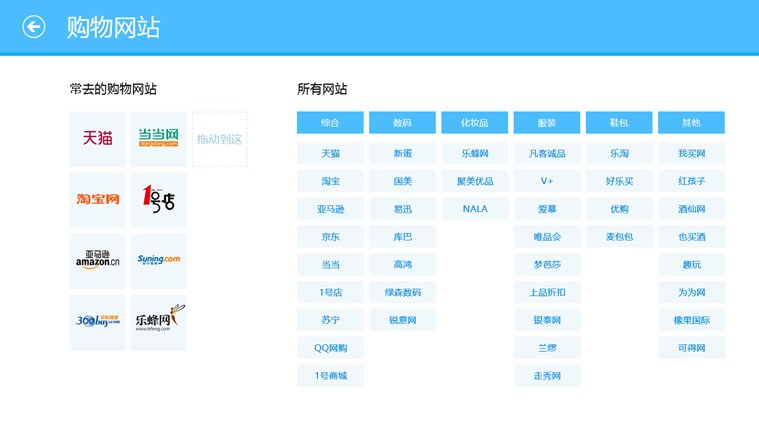Open 也买酒 site button
The height and width of the screenshot is (427, 759).
[x=691, y=237]
